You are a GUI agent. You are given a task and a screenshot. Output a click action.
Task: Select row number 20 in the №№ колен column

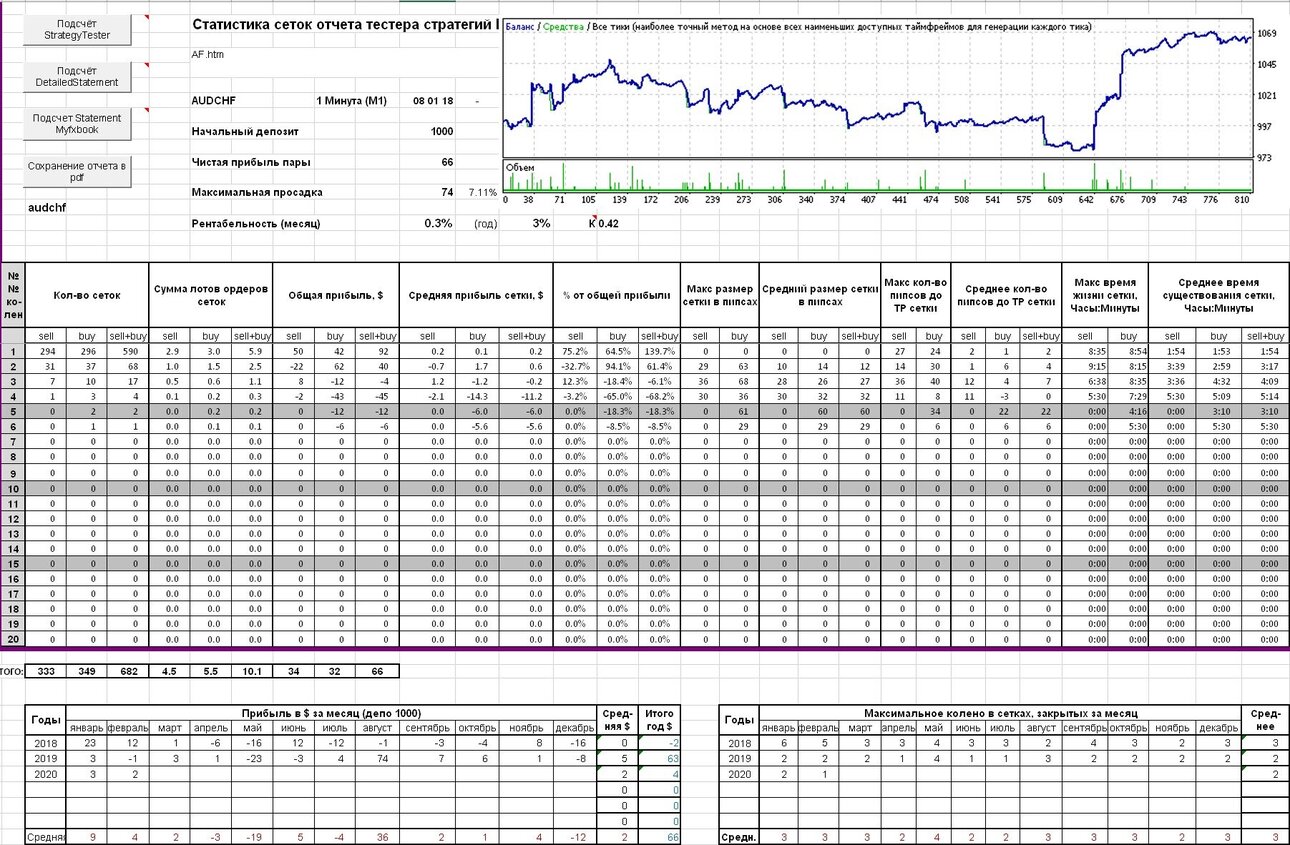pos(14,640)
